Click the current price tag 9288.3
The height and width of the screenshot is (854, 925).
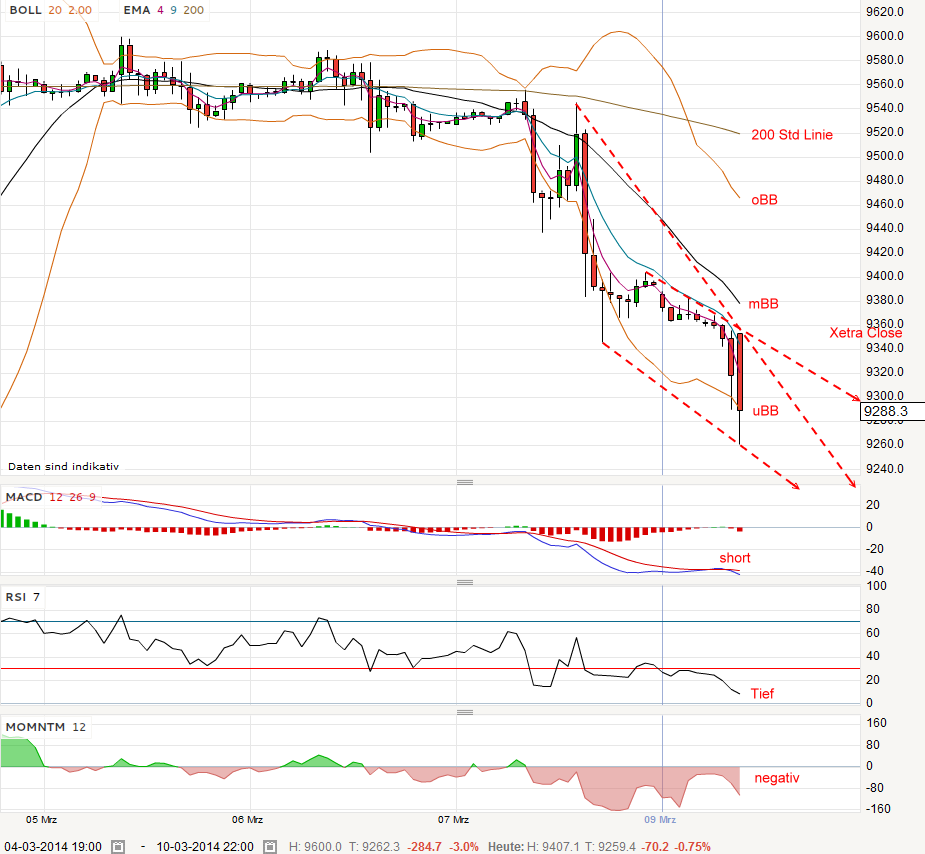click(x=892, y=412)
